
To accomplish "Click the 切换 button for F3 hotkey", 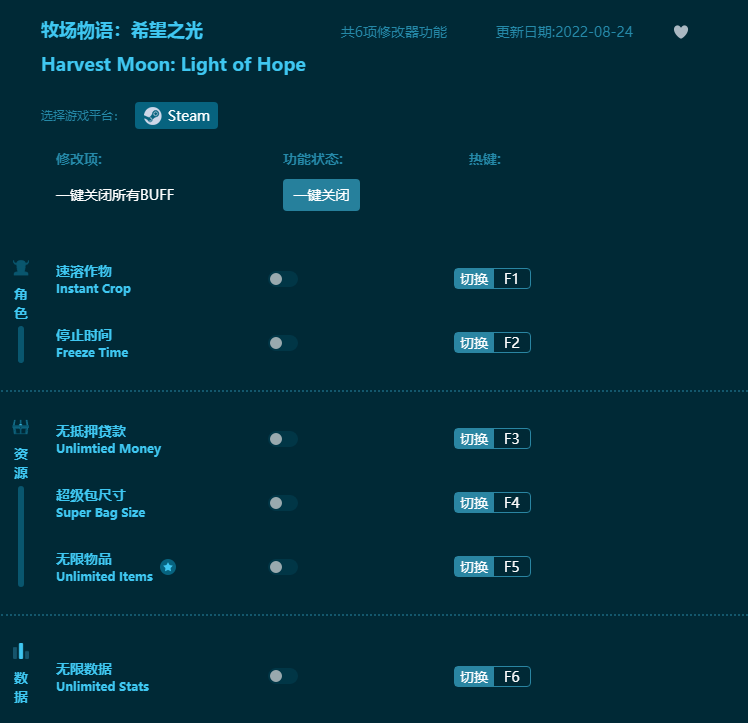I will (474, 439).
